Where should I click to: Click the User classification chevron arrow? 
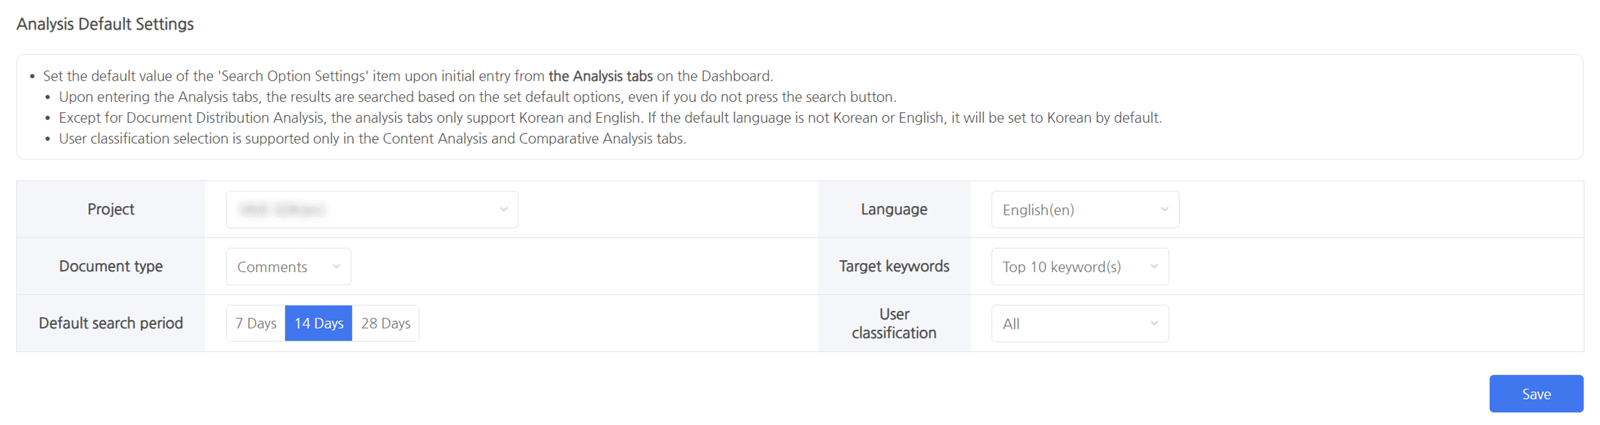pos(1154,324)
